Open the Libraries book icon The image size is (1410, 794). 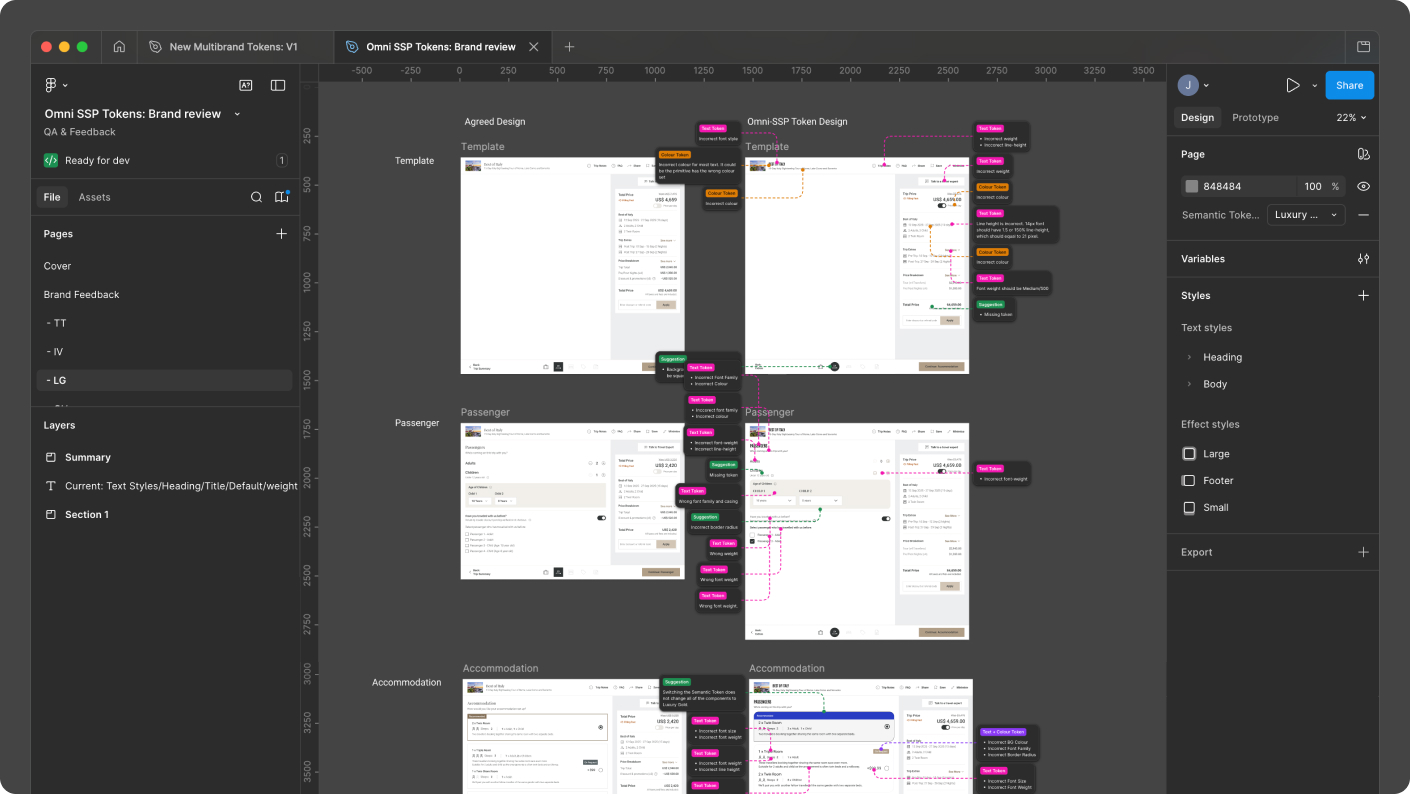point(281,197)
